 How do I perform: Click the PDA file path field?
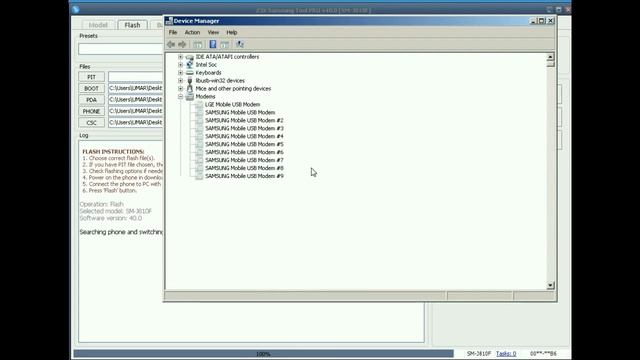136,100
